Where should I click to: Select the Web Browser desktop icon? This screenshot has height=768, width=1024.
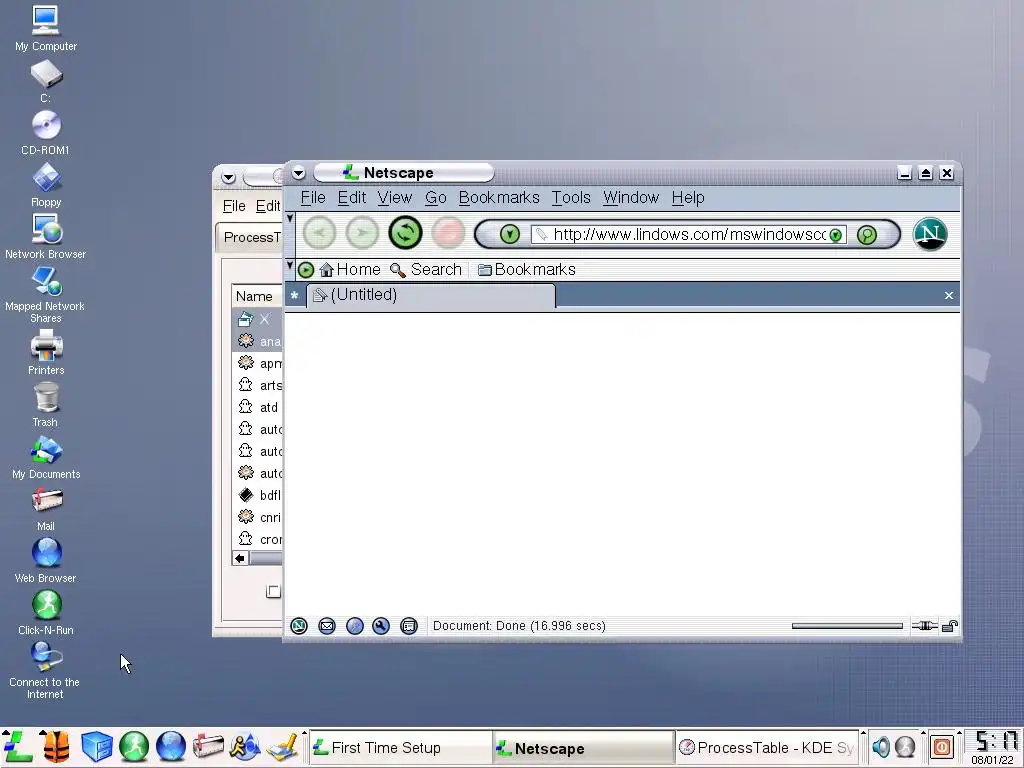pos(46,561)
